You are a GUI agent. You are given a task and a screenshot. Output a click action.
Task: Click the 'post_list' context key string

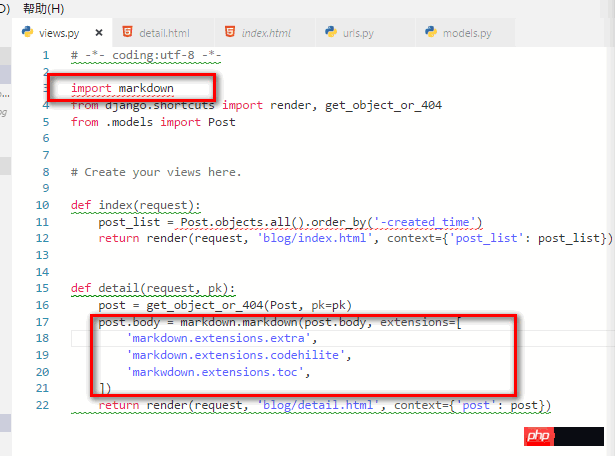pos(487,238)
